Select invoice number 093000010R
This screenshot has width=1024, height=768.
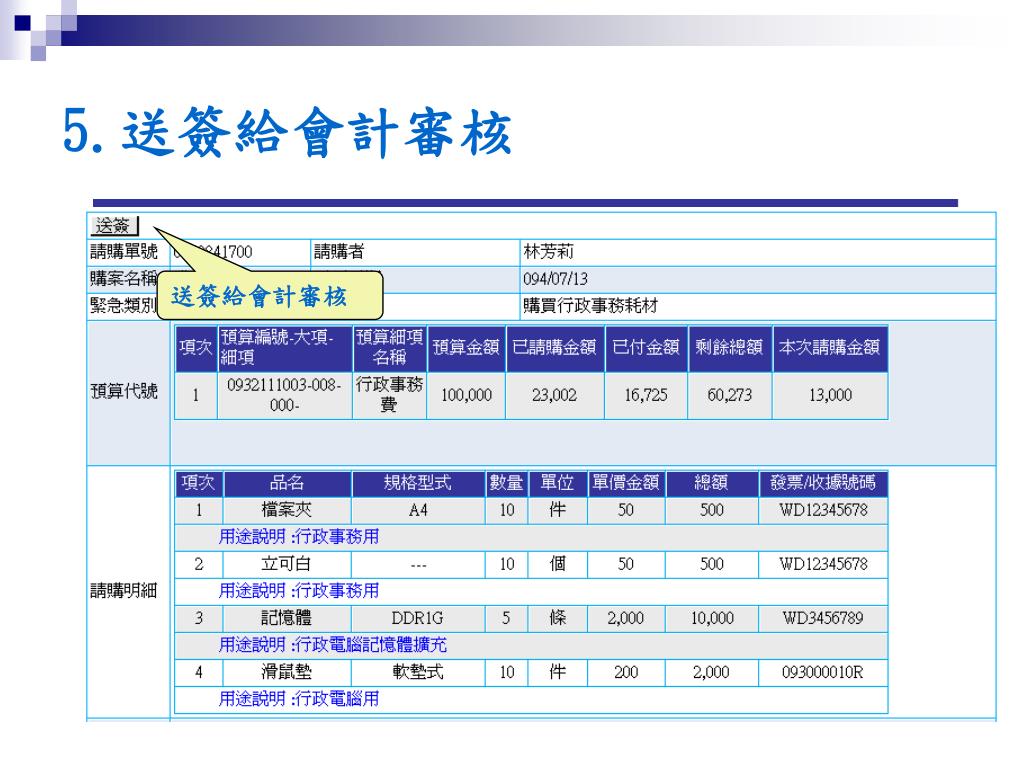click(x=823, y=672)
